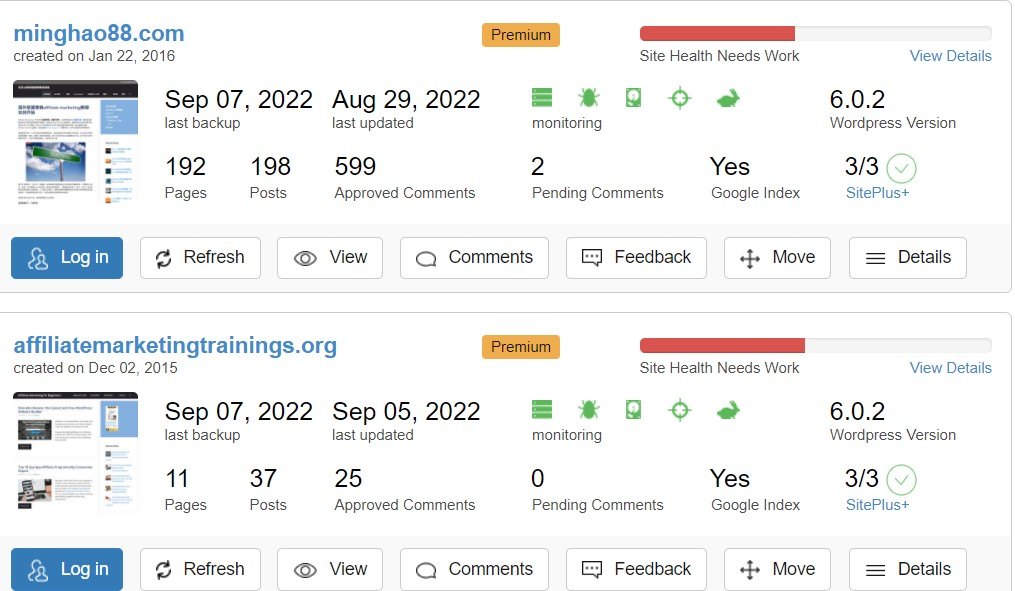This screenshot has width=1015, height=591.
Task: Click the rabbit speed icon for minghao88.com
Action: 728,99
